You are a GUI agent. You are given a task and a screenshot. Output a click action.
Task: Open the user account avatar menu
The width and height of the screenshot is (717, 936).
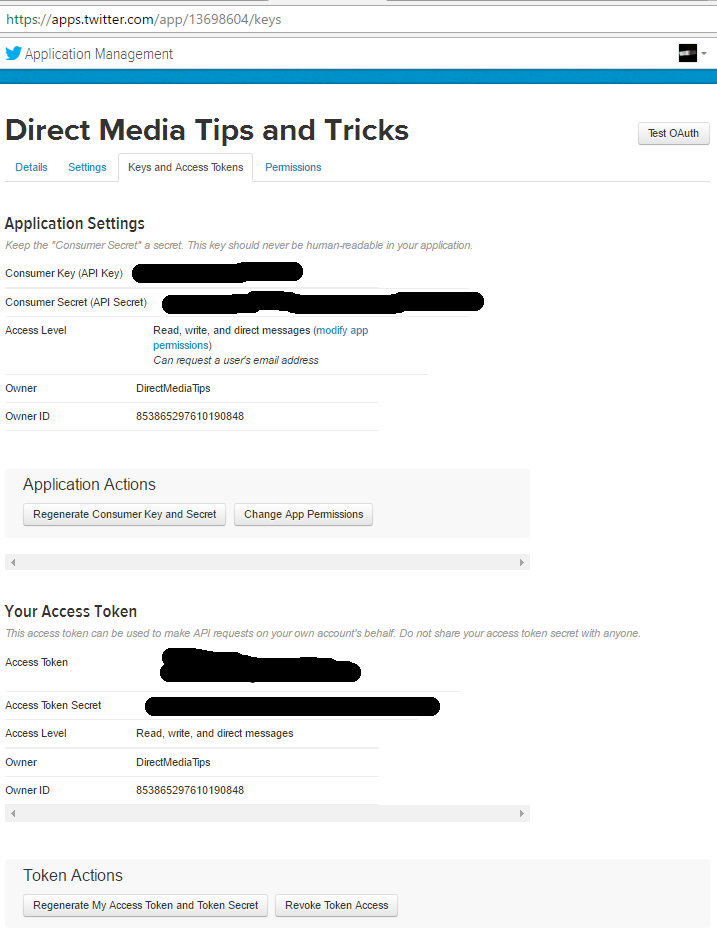click(x=693, y=53)
